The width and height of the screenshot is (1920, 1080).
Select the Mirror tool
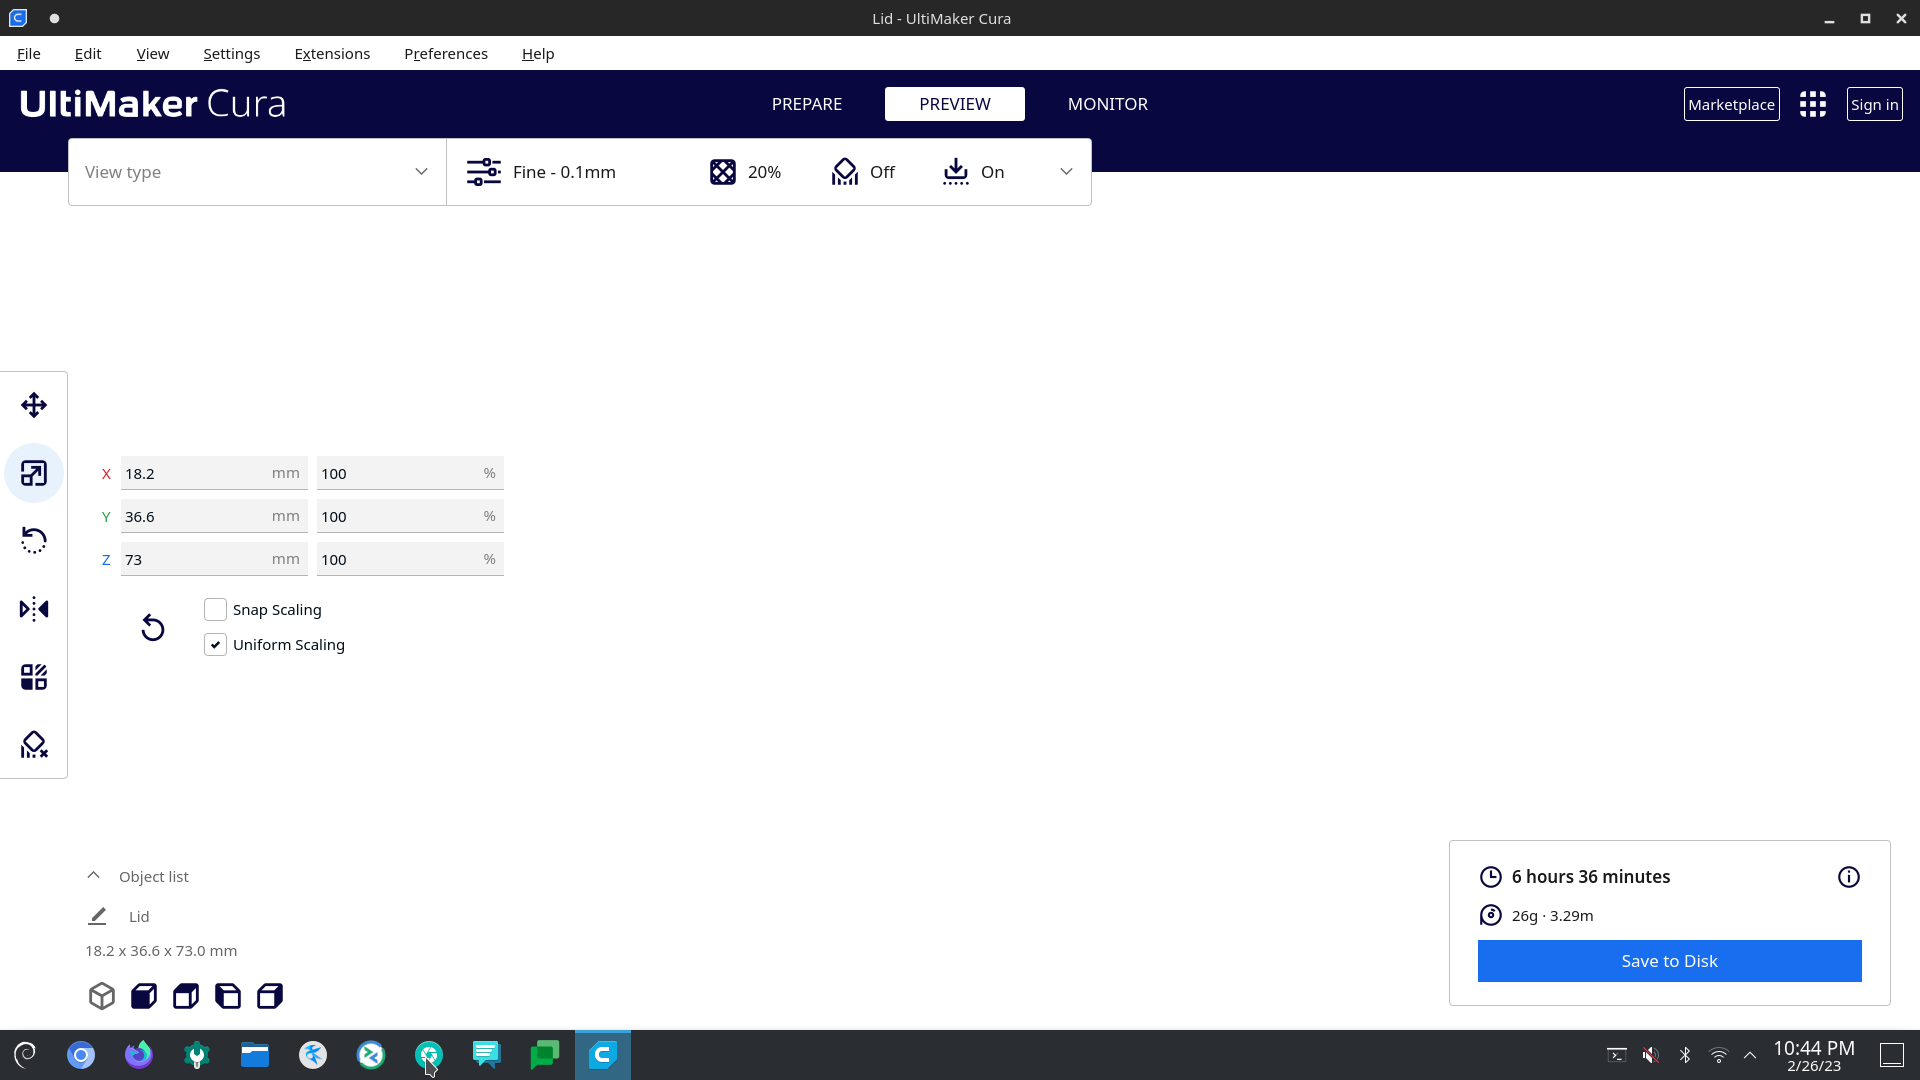[33, 608]
